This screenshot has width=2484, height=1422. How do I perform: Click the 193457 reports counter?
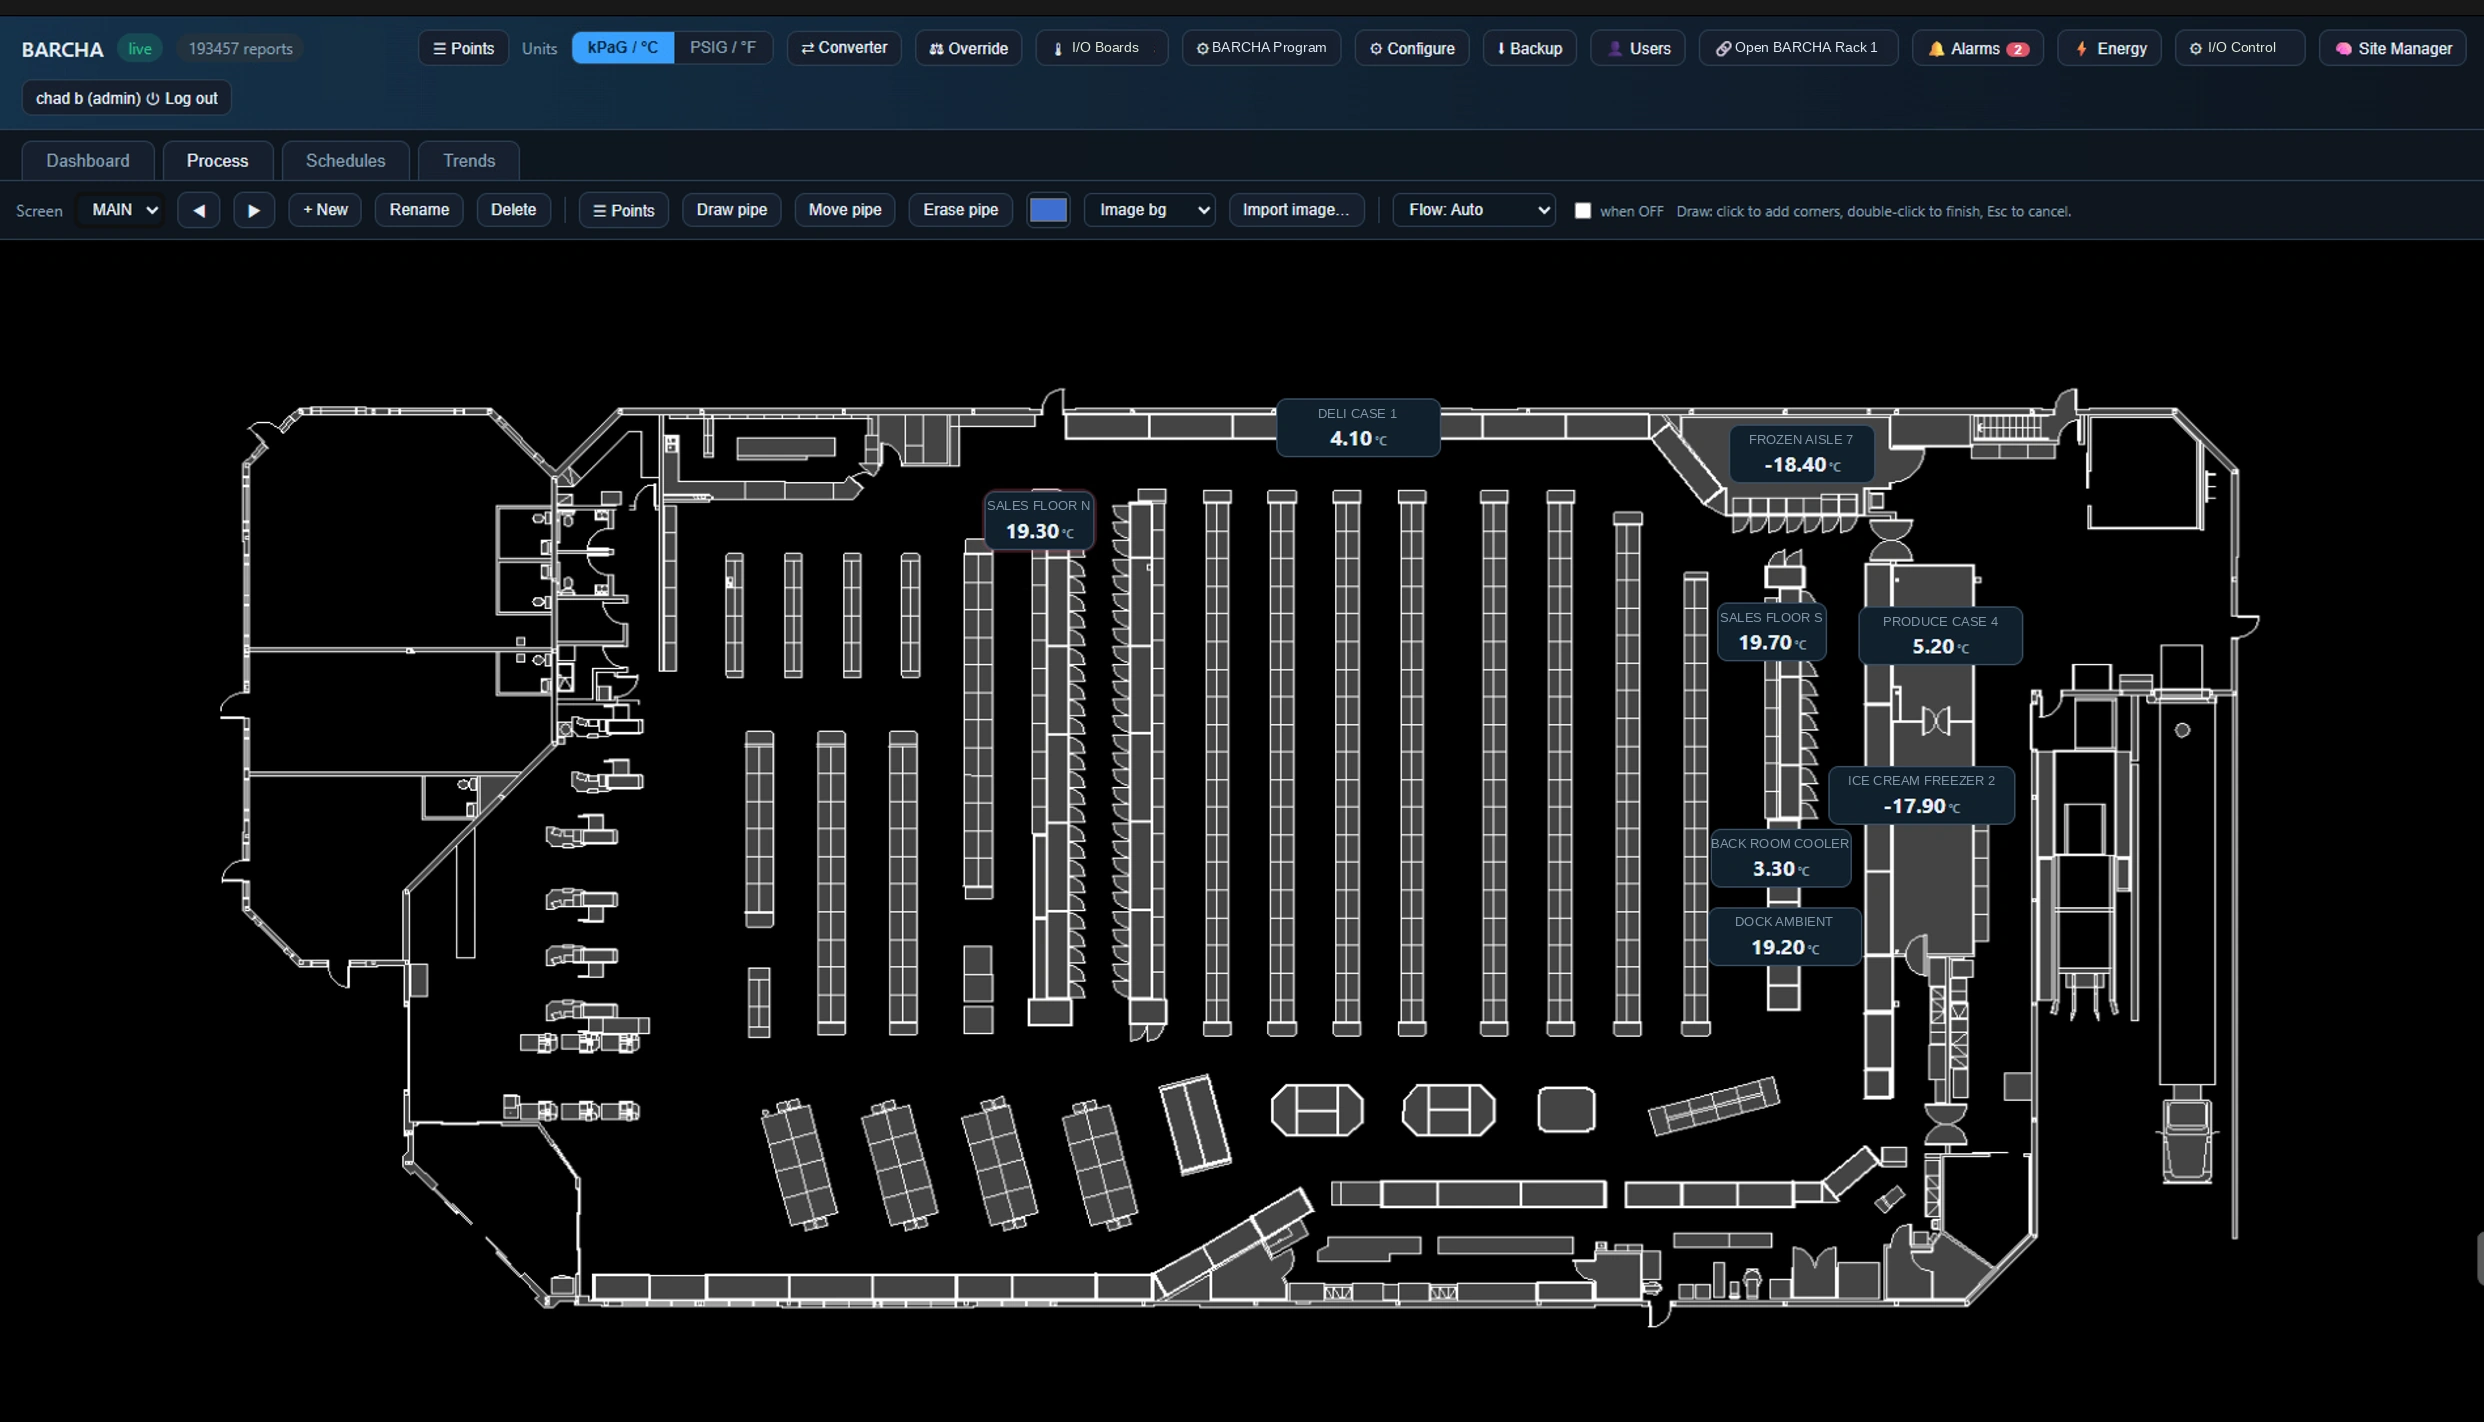tap(241, 48)
